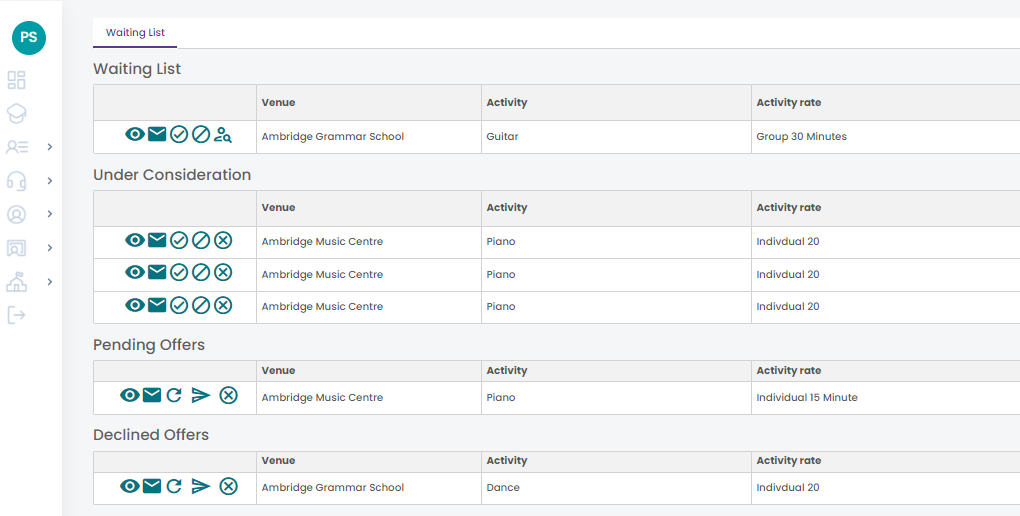The height and width of the screenshot is (516, 1020).
Task: Click refresh icon on the Dance row
Action: [x=174, y=486]
